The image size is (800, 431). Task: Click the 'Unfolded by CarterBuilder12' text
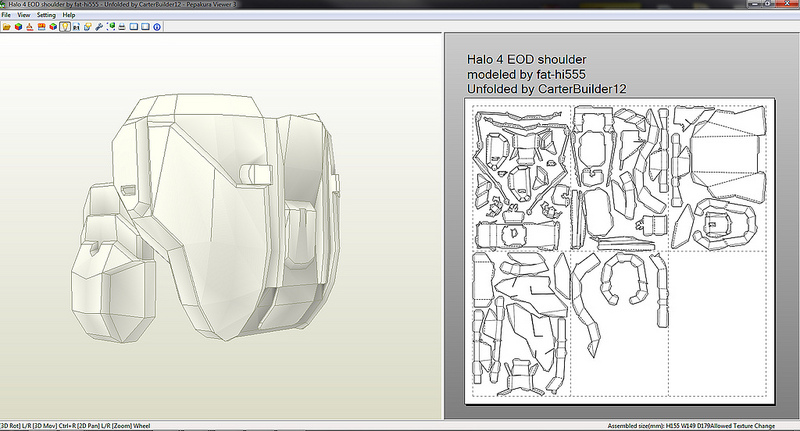(x=546, y=89)
